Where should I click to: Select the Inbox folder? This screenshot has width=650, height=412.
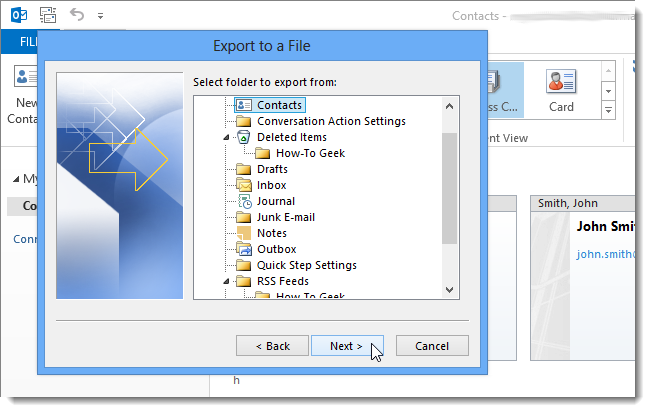point(272,185)
